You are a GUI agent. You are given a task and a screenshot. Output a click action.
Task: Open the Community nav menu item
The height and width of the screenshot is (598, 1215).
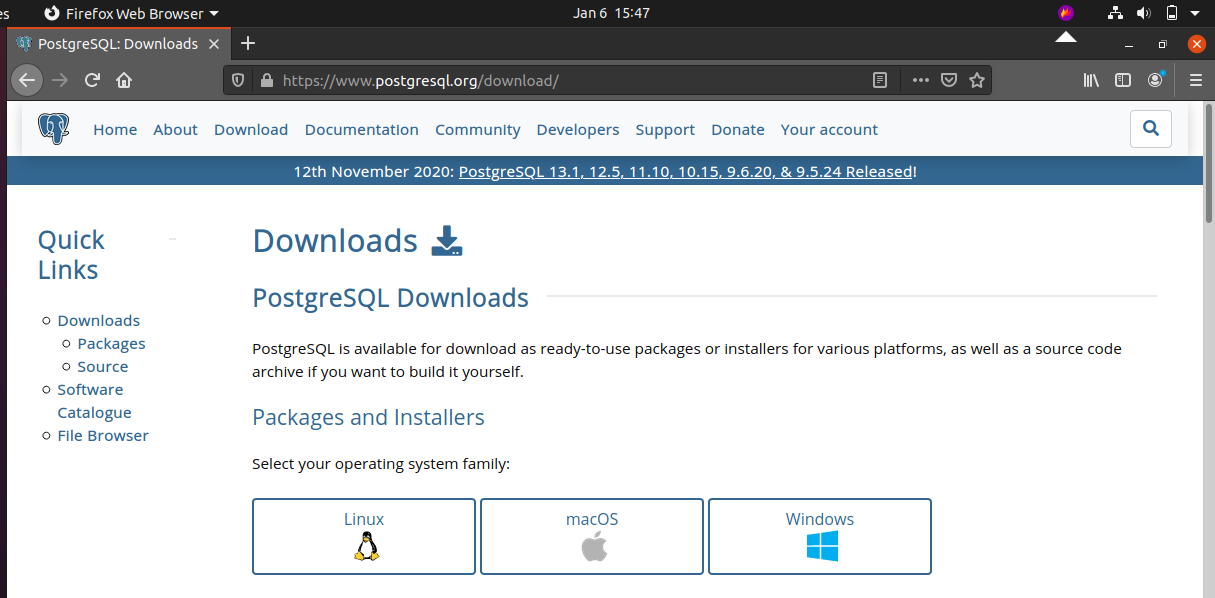tap(477, 130)
